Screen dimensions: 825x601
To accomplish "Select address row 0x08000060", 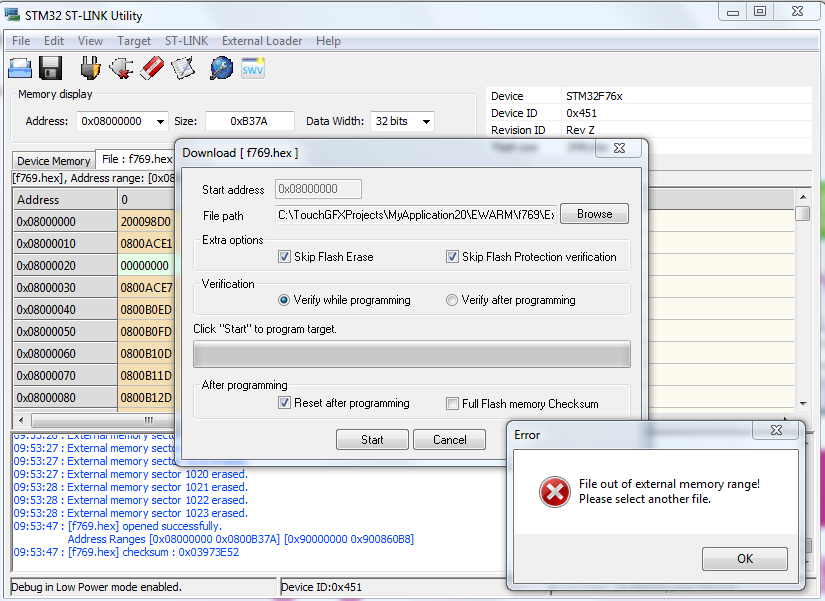I will pyautogui.click(x=65, y=354).
